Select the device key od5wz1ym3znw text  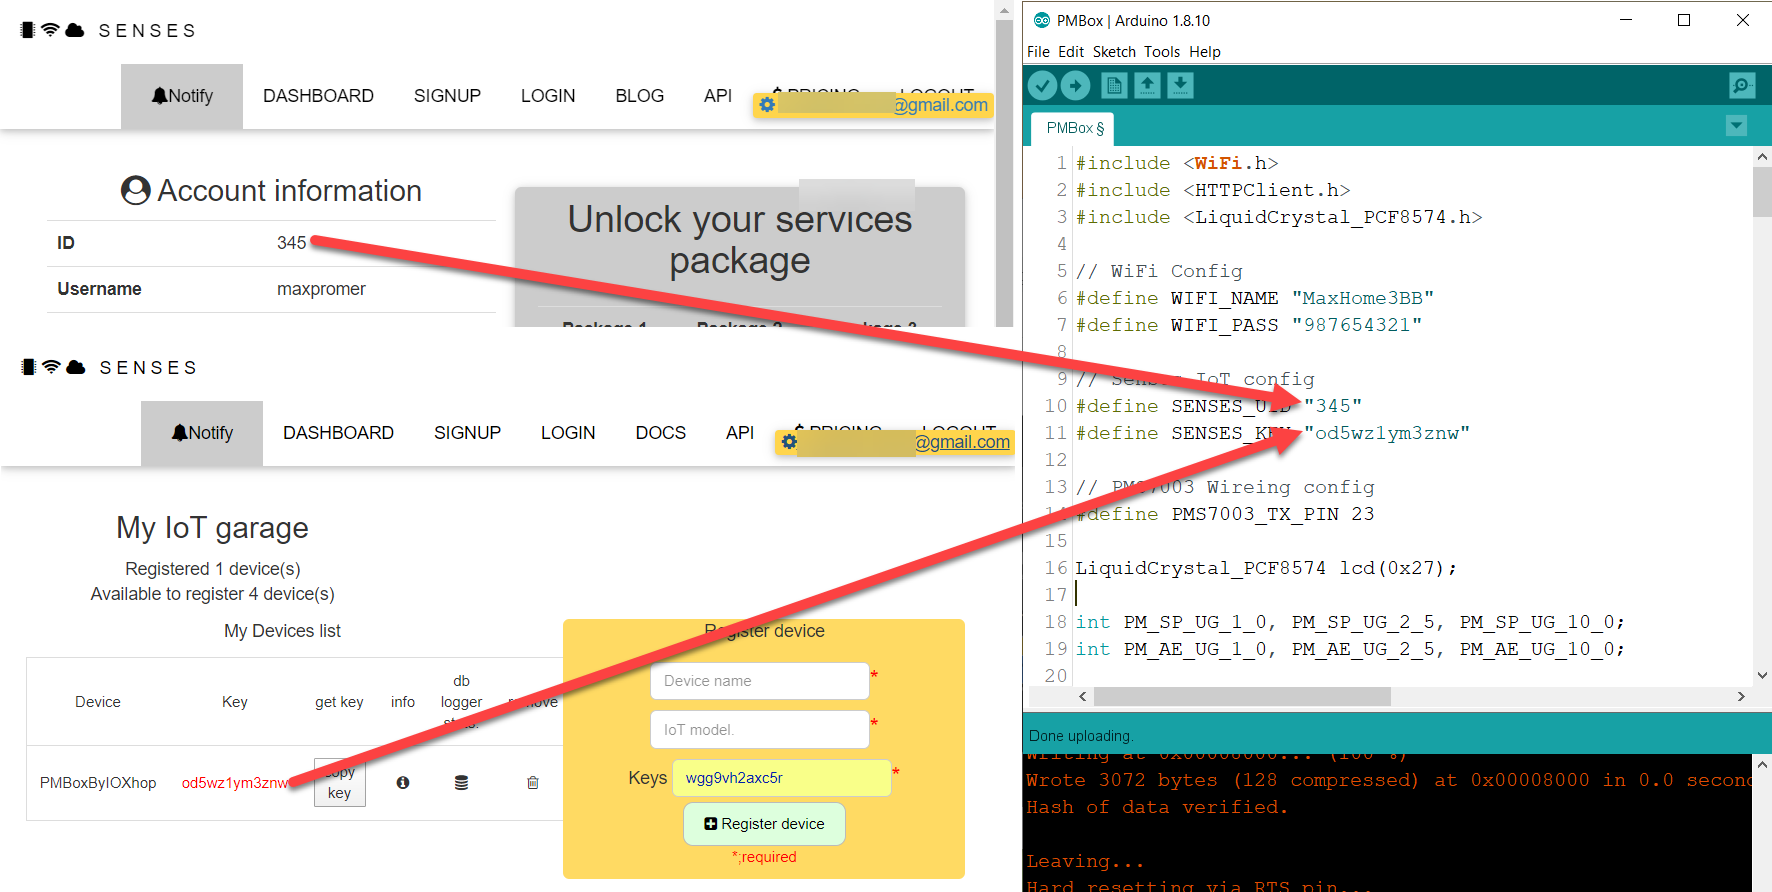tap(235, 783)
